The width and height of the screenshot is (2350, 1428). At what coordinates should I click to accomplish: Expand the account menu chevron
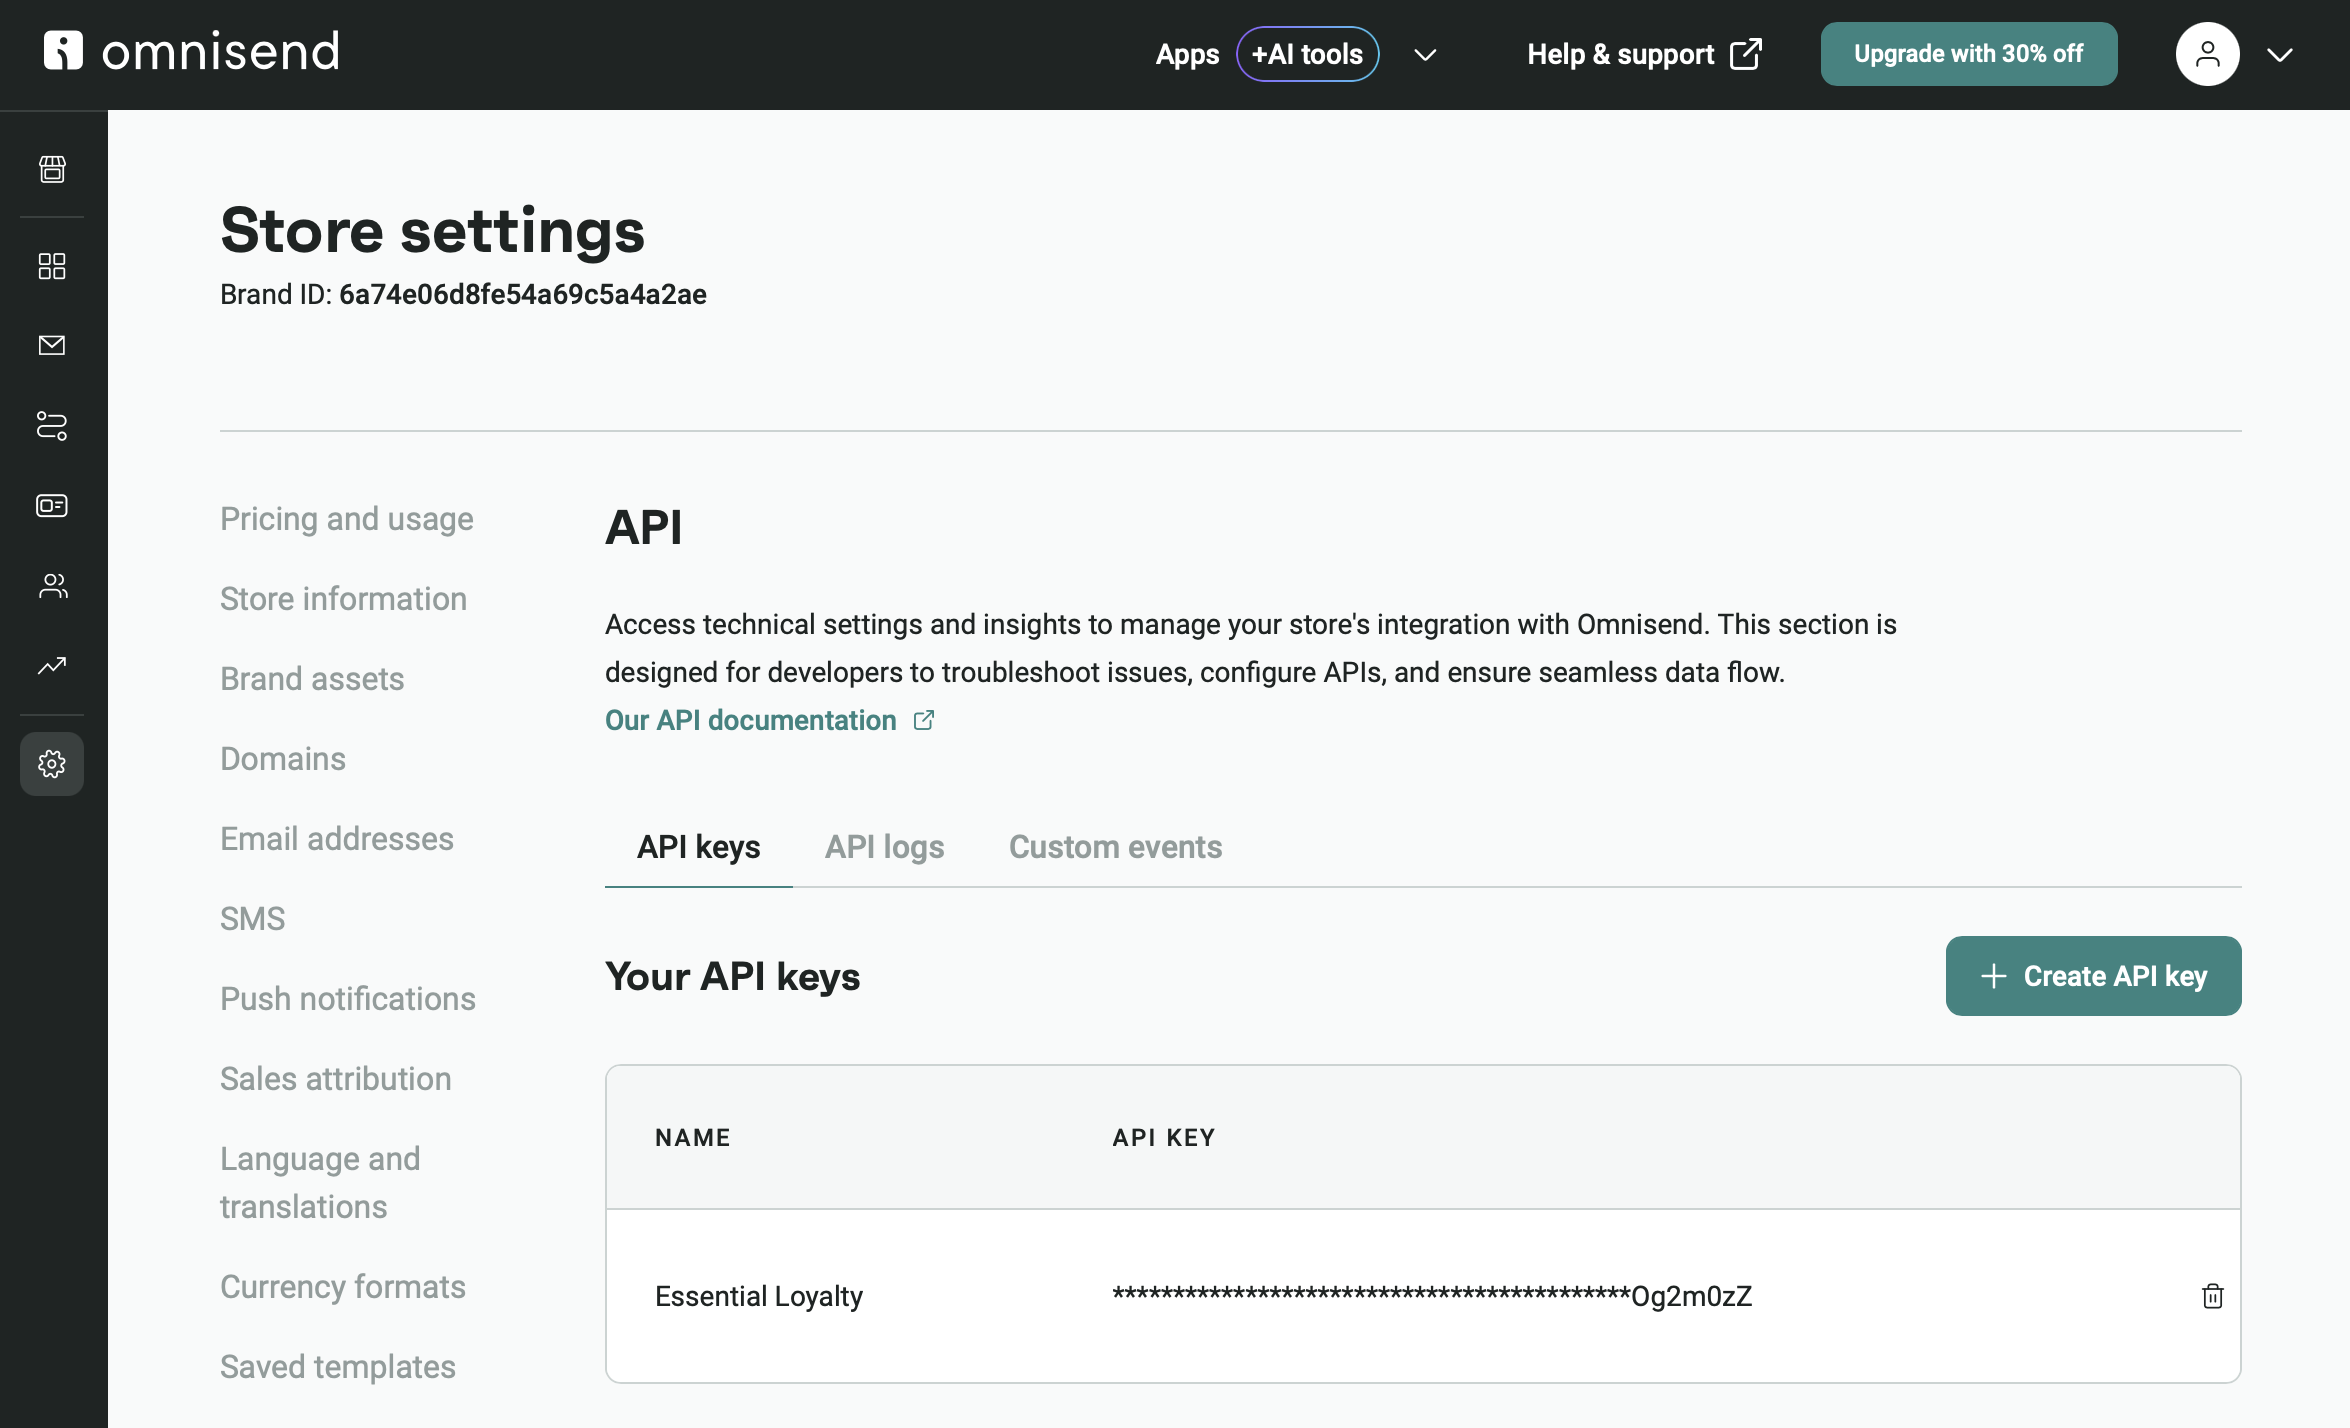click(2280, 55)
